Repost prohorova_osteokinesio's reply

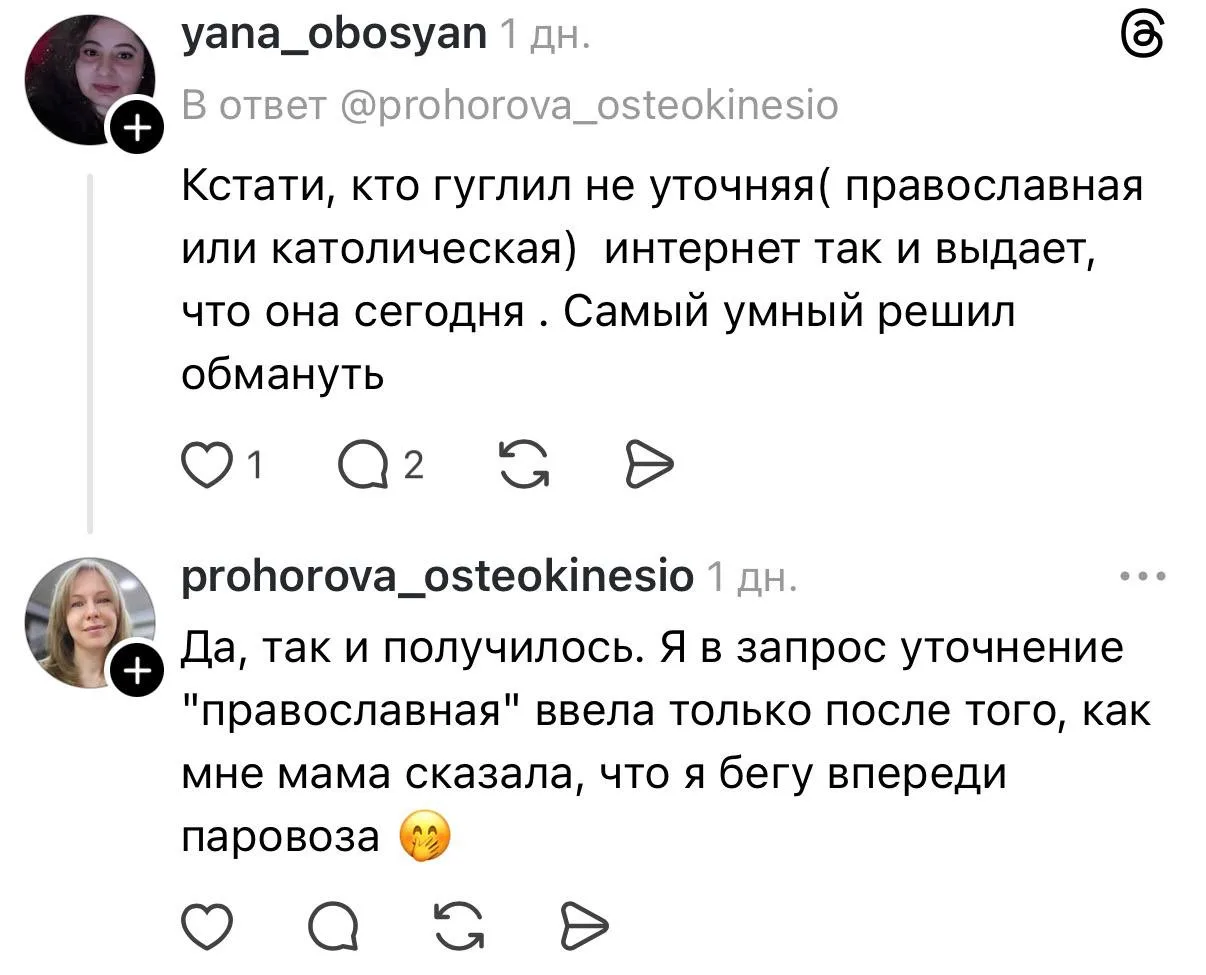[x=459, y=927]
